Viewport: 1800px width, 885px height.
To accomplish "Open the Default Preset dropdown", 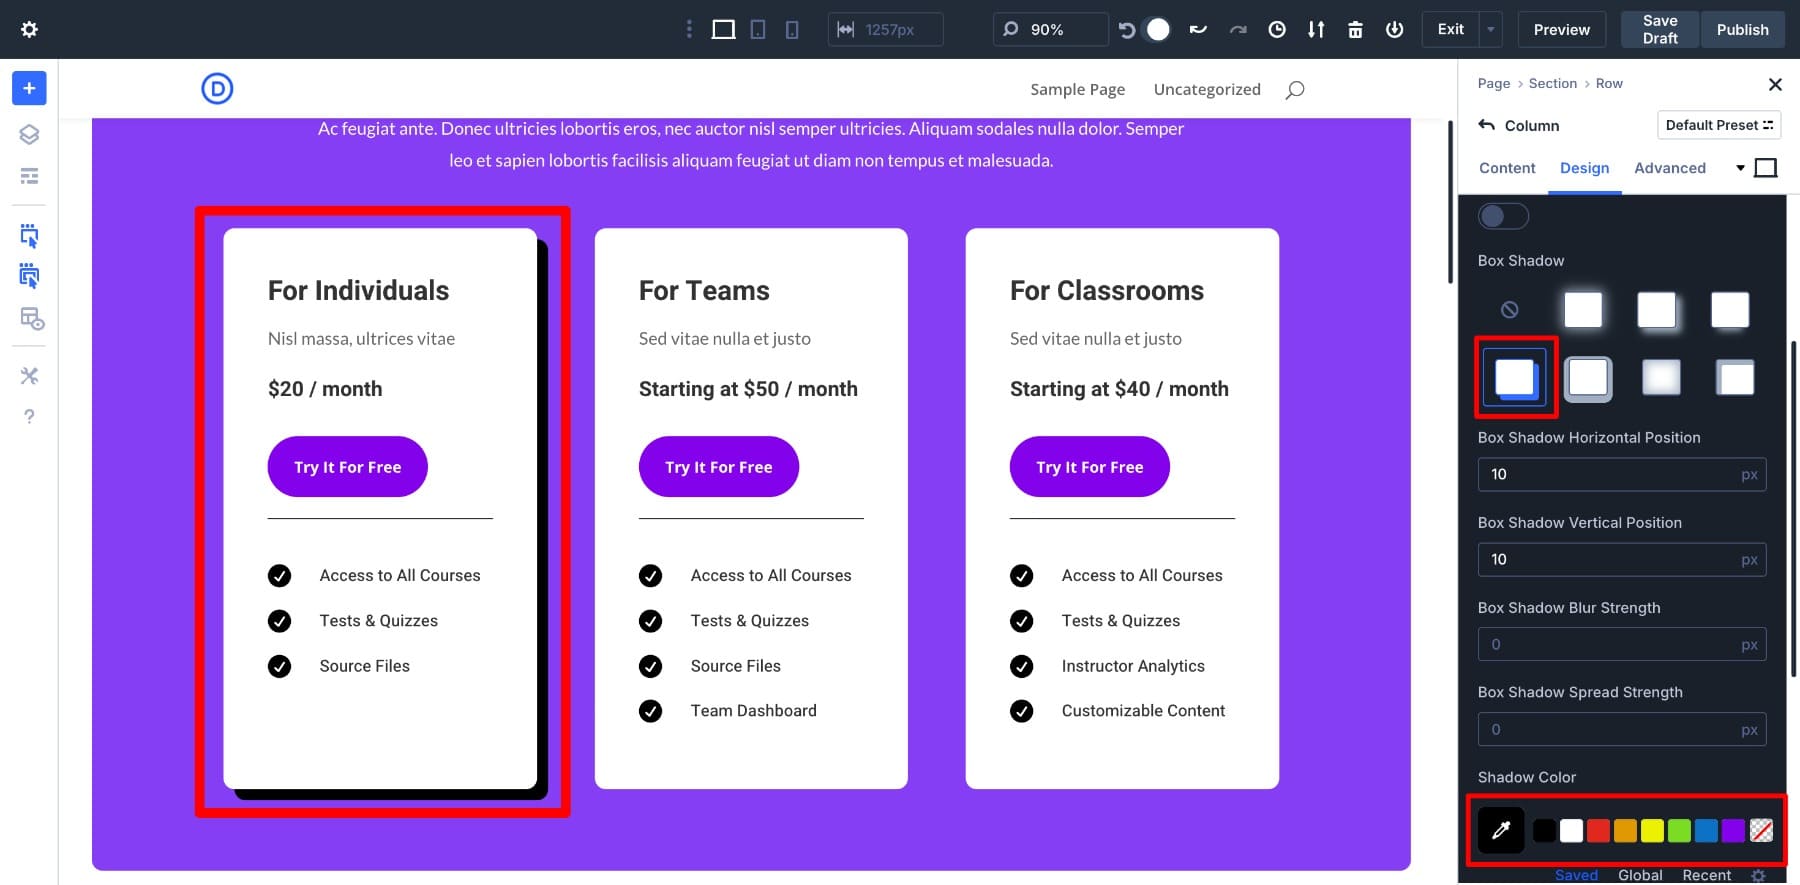I will (1718, 125).
